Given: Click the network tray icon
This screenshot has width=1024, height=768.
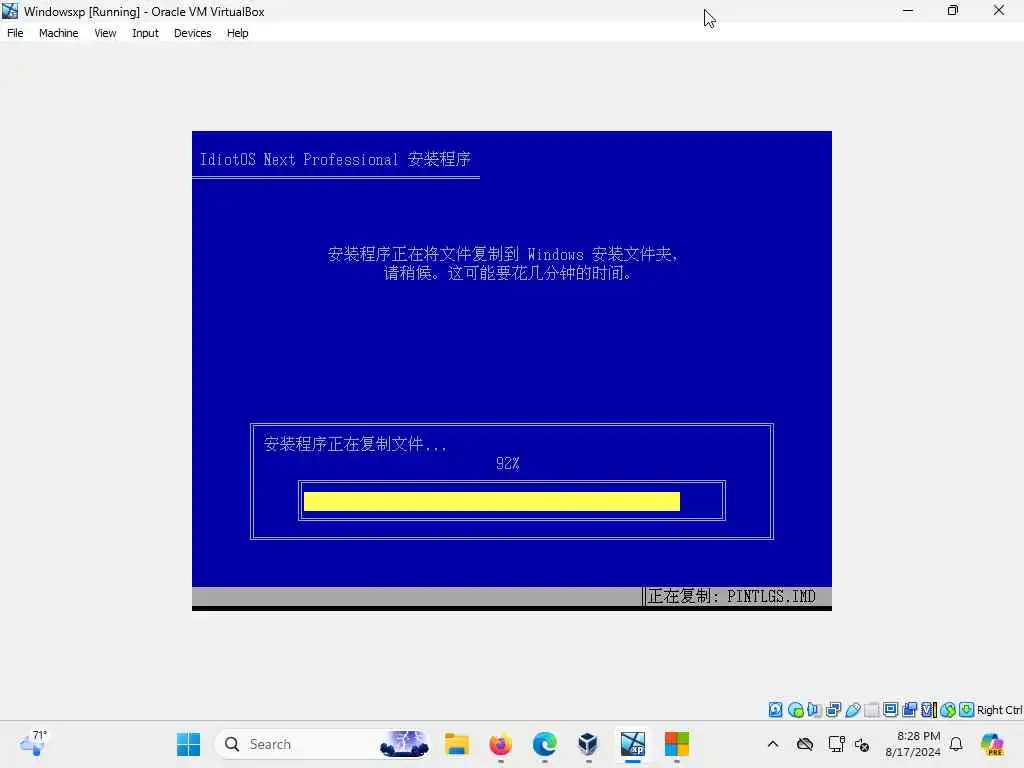Looking at the screenshot, I should click(836, 744).
